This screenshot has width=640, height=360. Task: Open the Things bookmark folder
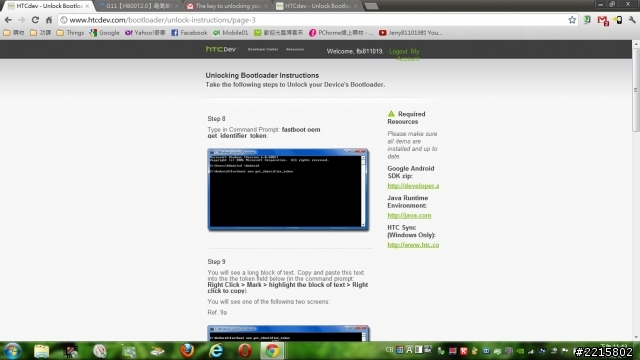(x=70, y=33)
